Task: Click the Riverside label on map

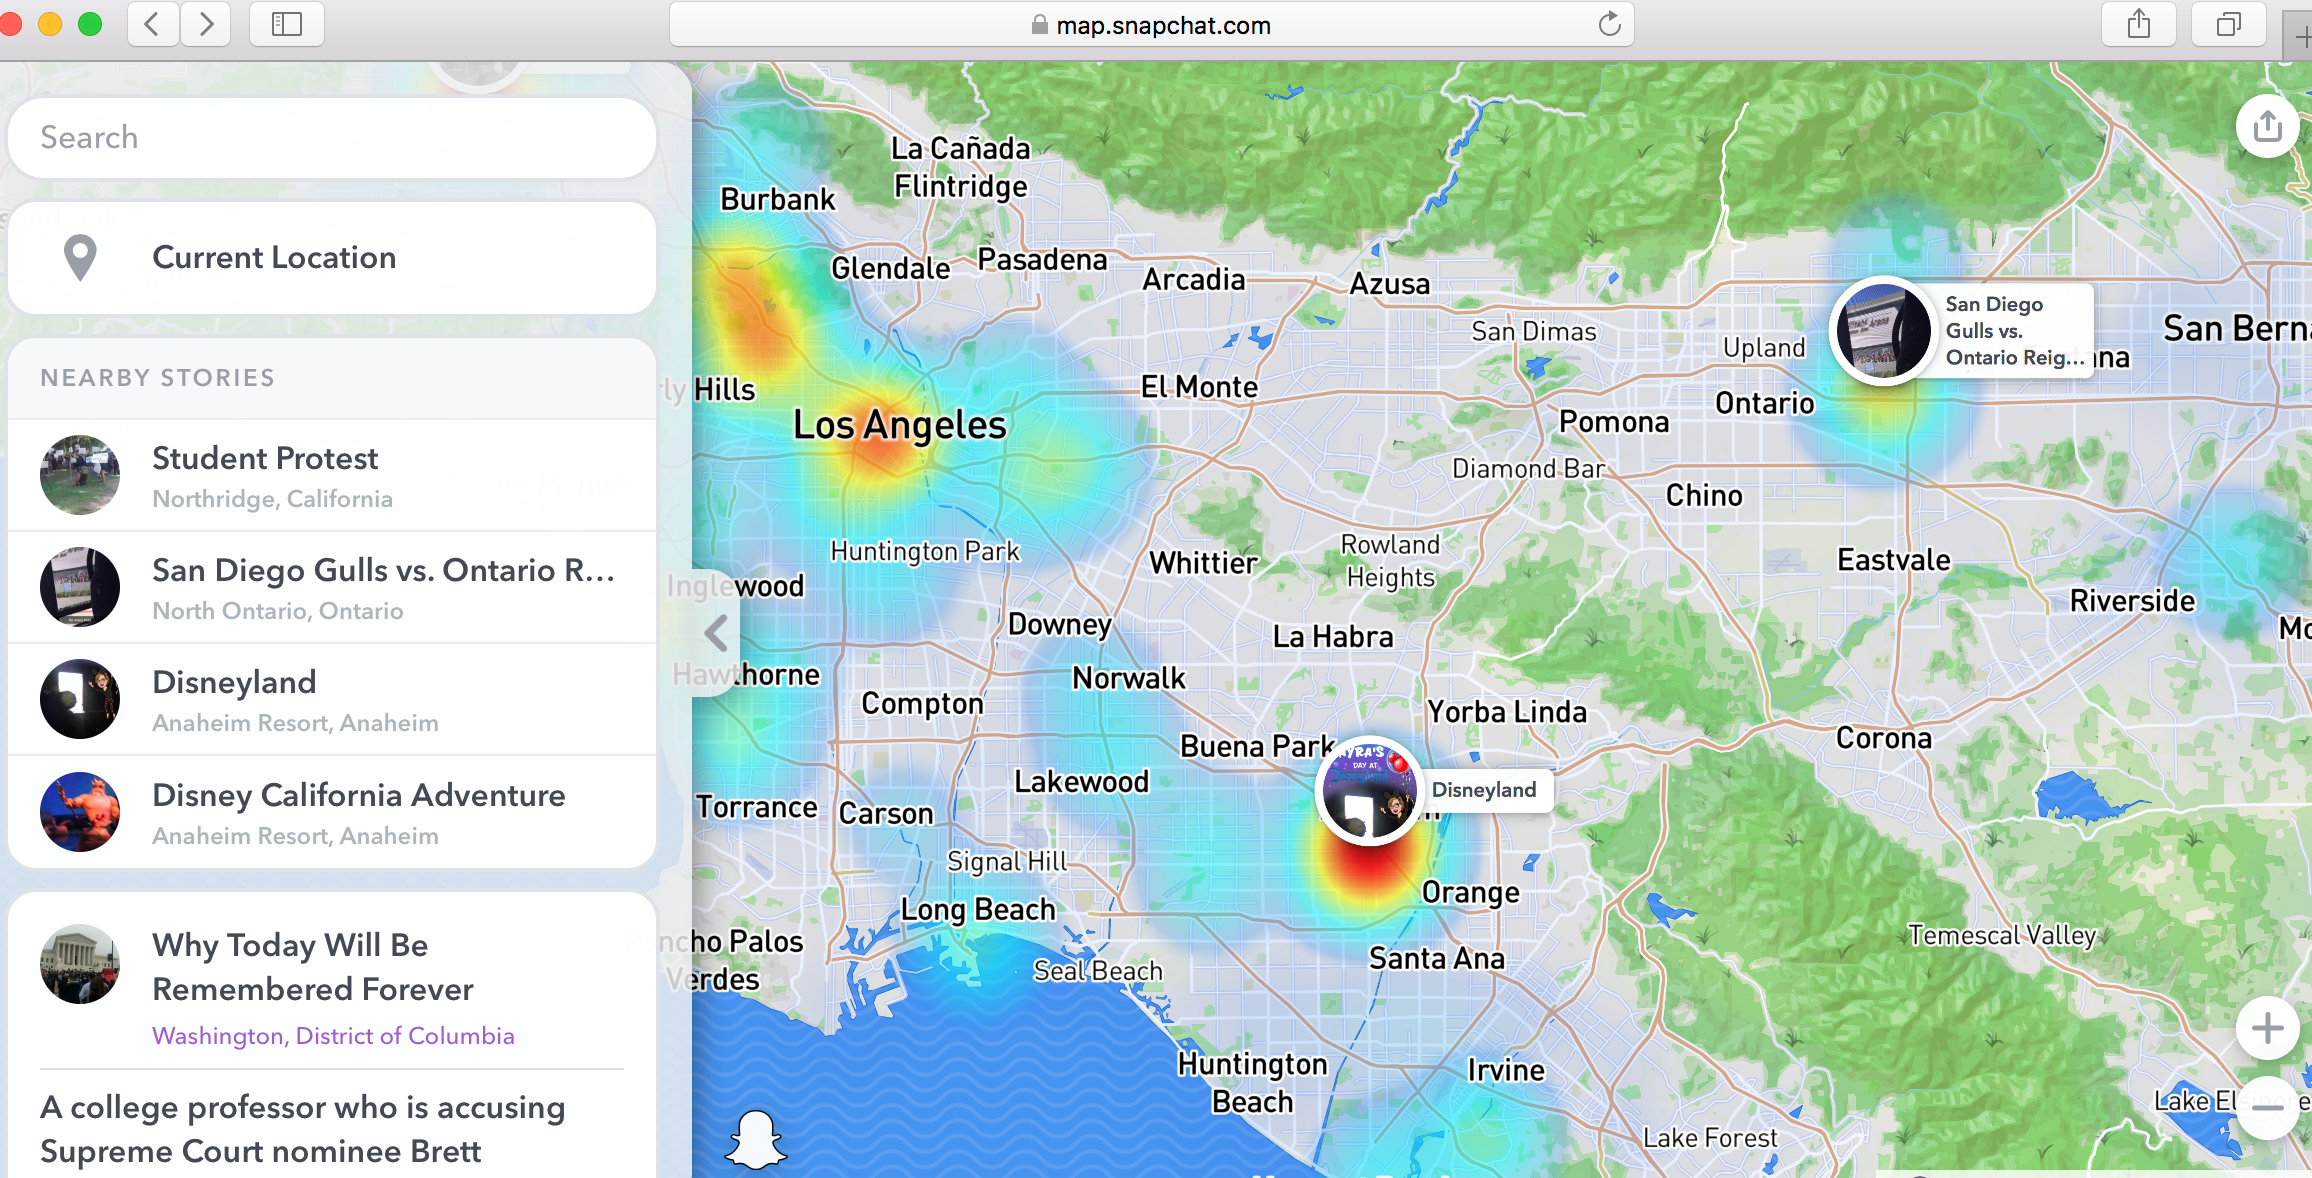Action: (2132, 601)
